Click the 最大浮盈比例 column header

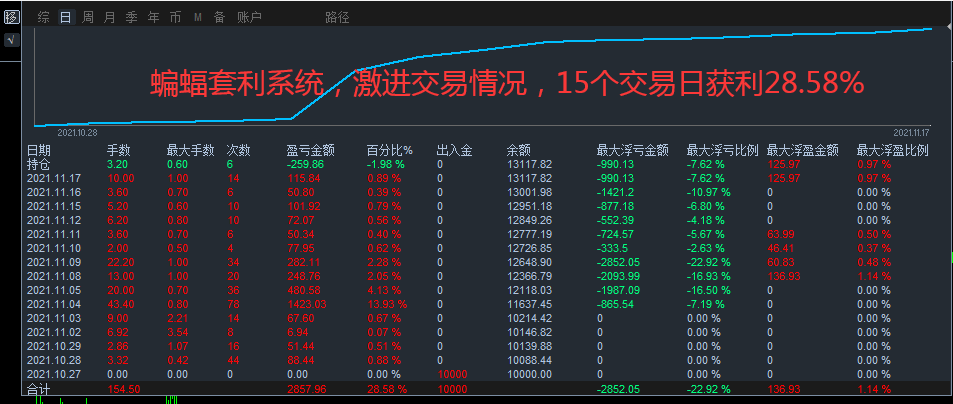pyautogui.click(x=893, y=151)
